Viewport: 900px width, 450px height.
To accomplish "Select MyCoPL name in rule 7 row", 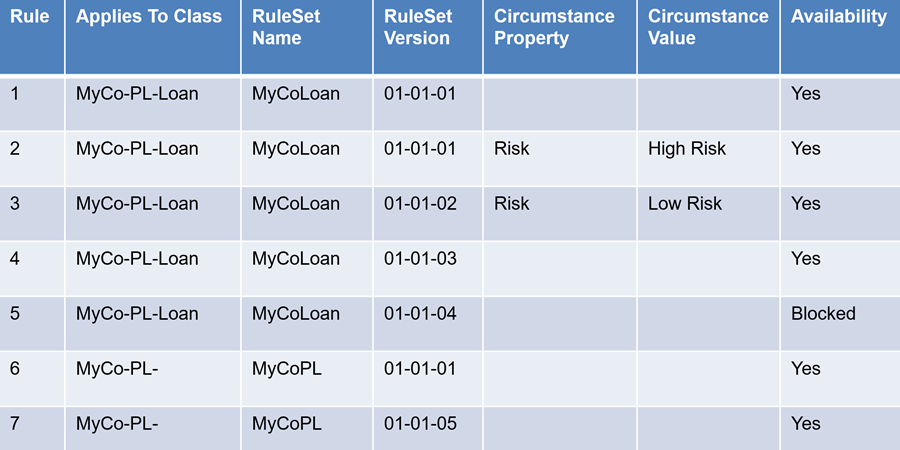I will pos(287,424).
